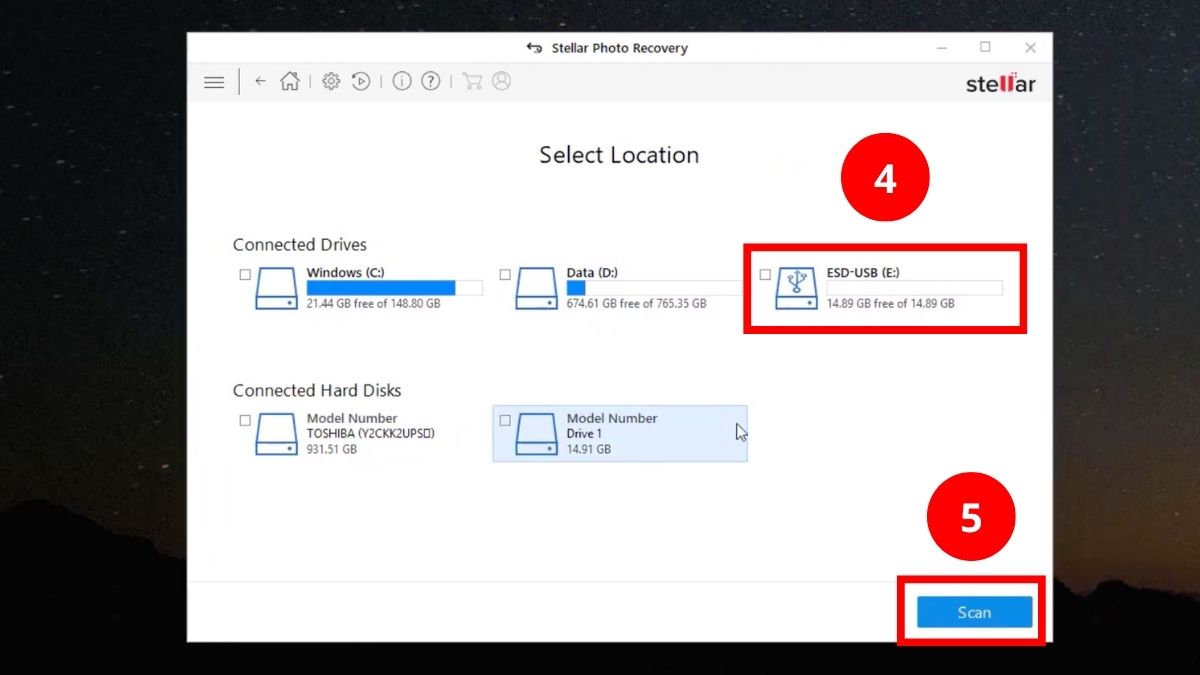The image size is (1200, 675).
Task: Open the Home screen icon
Action: 290,82
